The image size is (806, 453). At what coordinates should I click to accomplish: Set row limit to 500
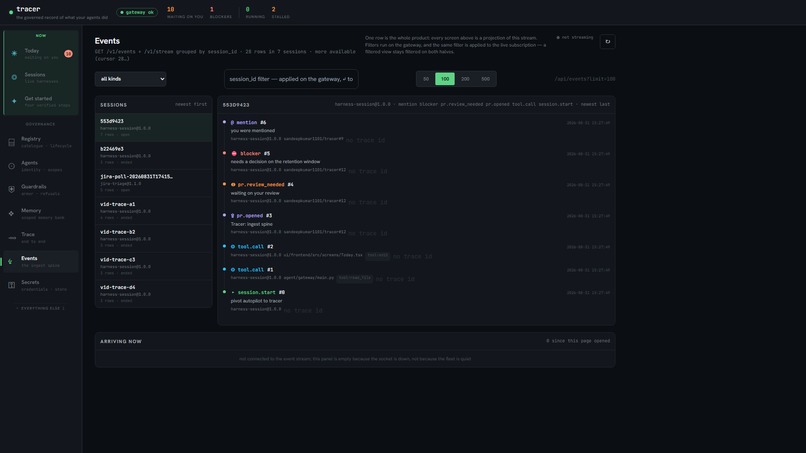pyautogui.click(x=485, y=79)
